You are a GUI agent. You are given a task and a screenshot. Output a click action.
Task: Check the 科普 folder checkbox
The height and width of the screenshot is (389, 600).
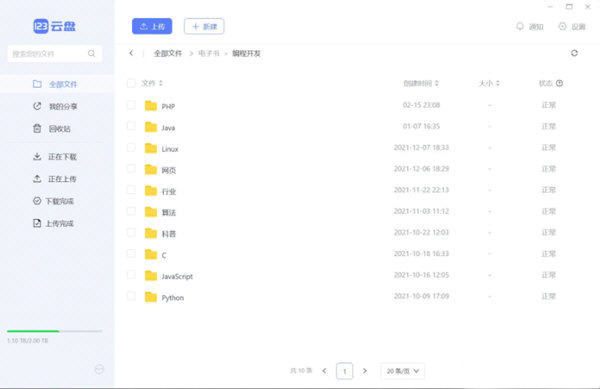coord(131,232)
